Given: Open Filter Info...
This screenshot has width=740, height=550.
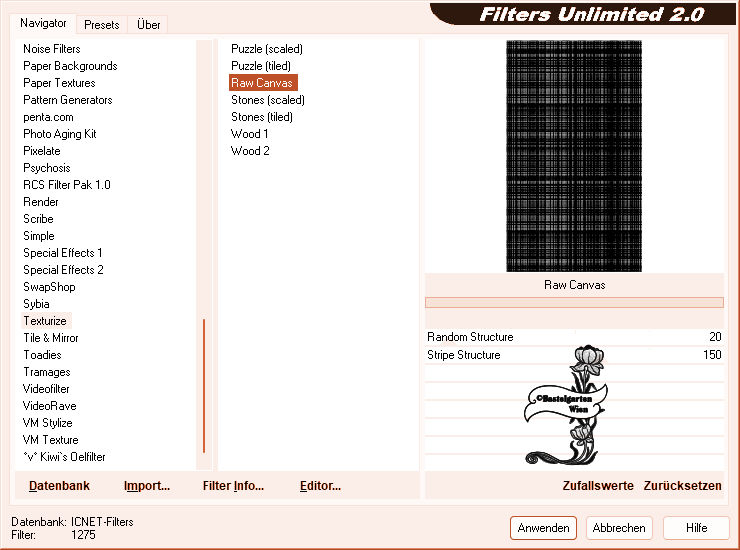Looking at the screenshot, I should [x=233, y=486].
